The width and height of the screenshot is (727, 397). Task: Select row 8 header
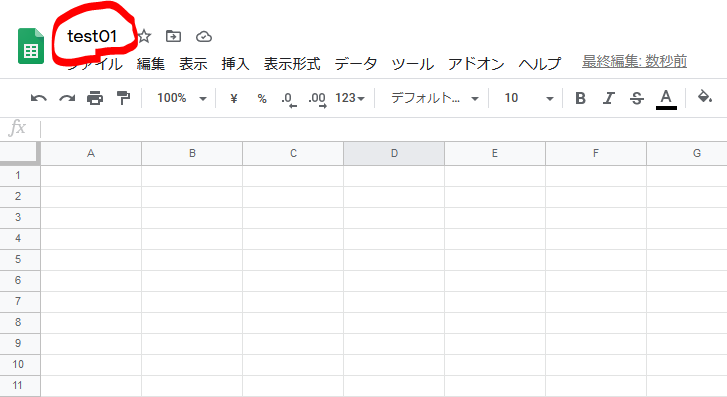(20, 323)
